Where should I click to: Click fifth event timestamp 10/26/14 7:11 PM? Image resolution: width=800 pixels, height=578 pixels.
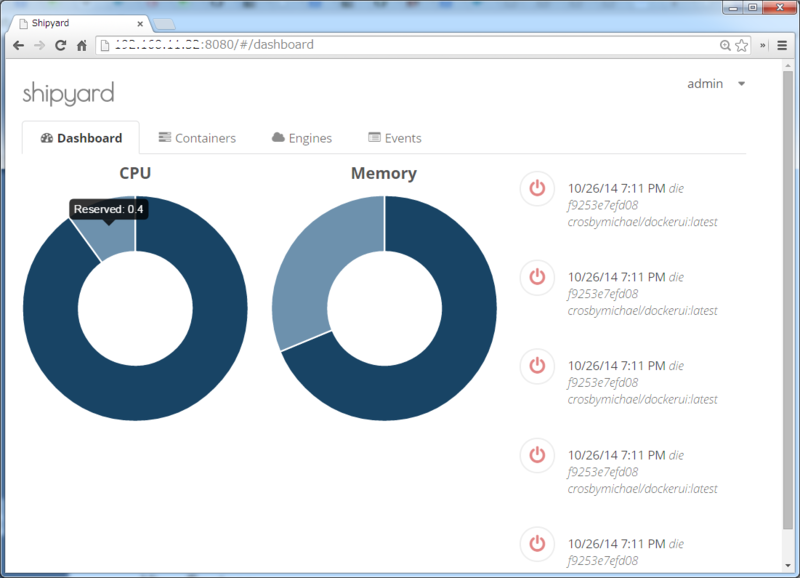pyautogui.click(x=616, y=544)
